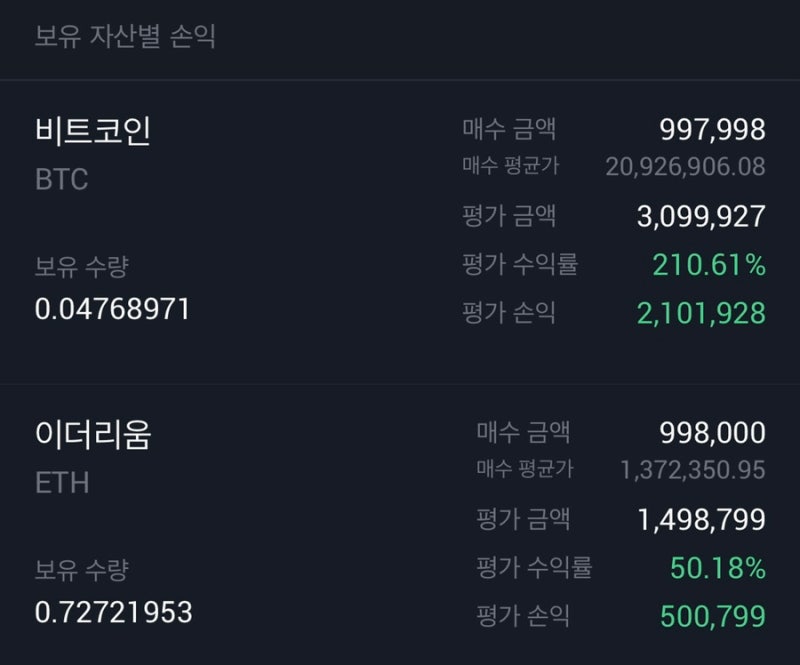Tap Ethereum valuation amount 1,498,799
Viewport: 800px width, 665px height.
pyautogui.click(x=702, y=520)
